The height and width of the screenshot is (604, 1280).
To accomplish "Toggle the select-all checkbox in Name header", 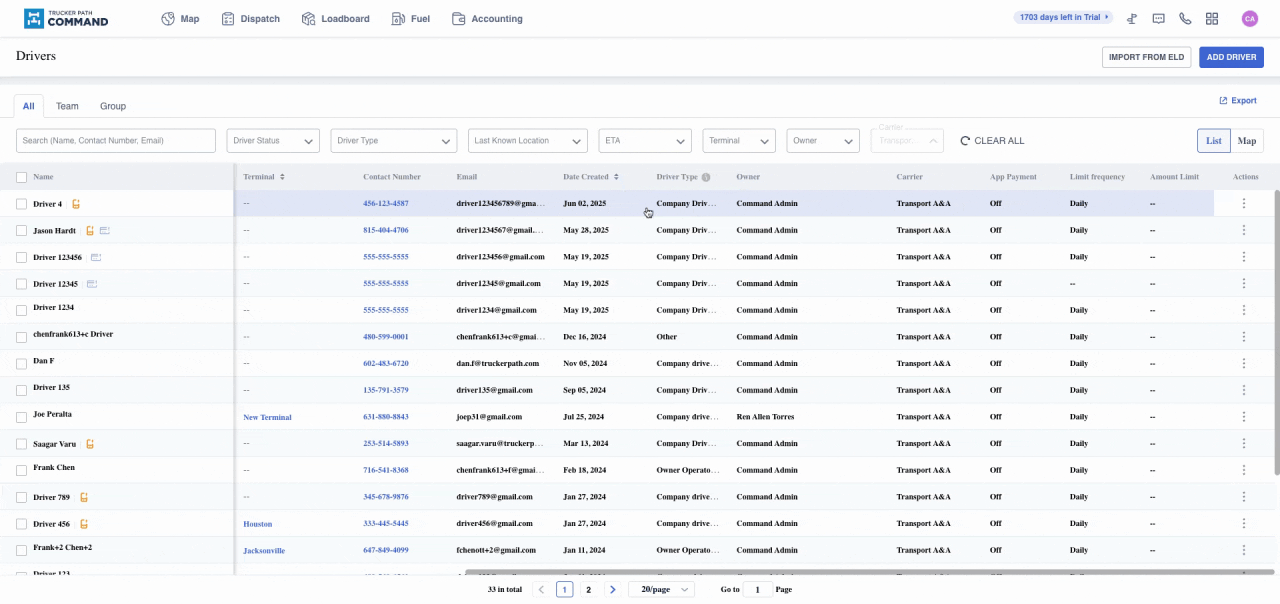I will pyautogui.click(x=22, y=178).
